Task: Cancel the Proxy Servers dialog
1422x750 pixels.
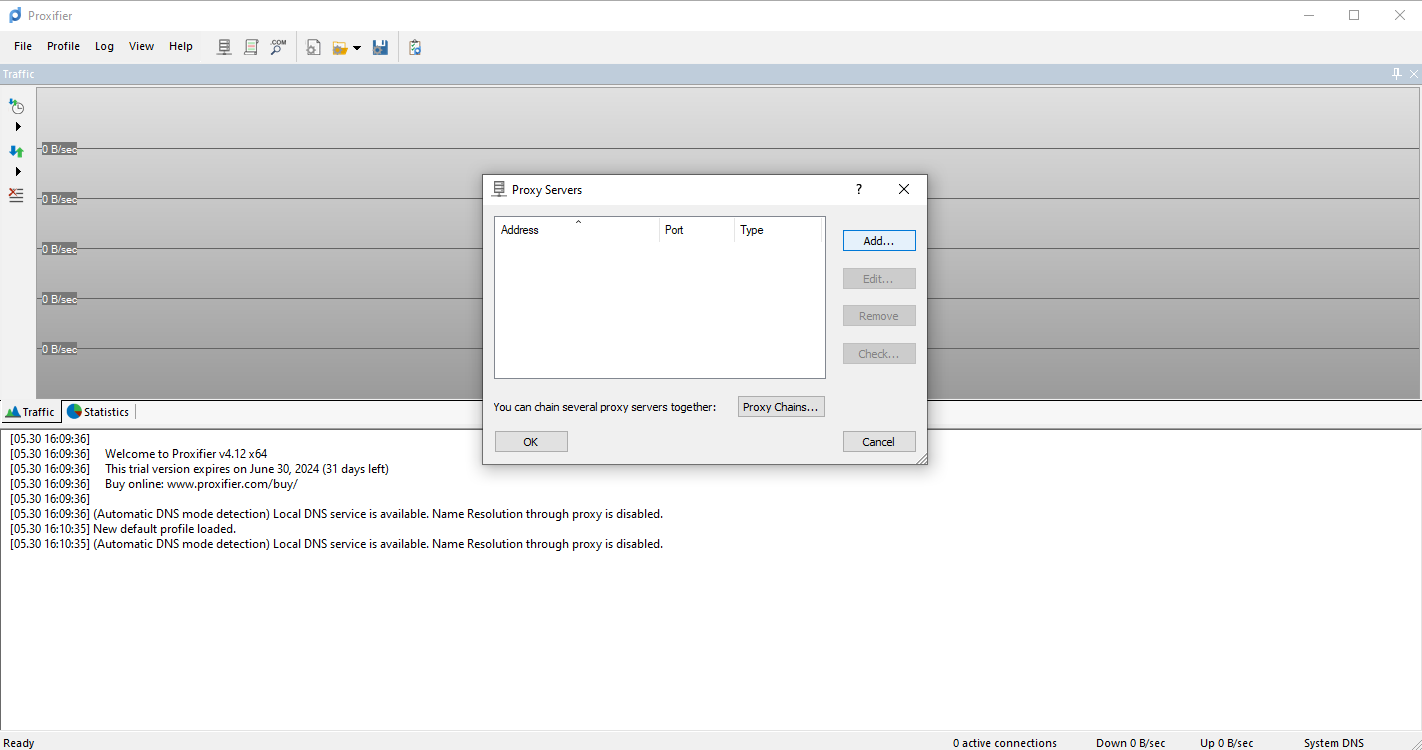Action: click(879, 442)
